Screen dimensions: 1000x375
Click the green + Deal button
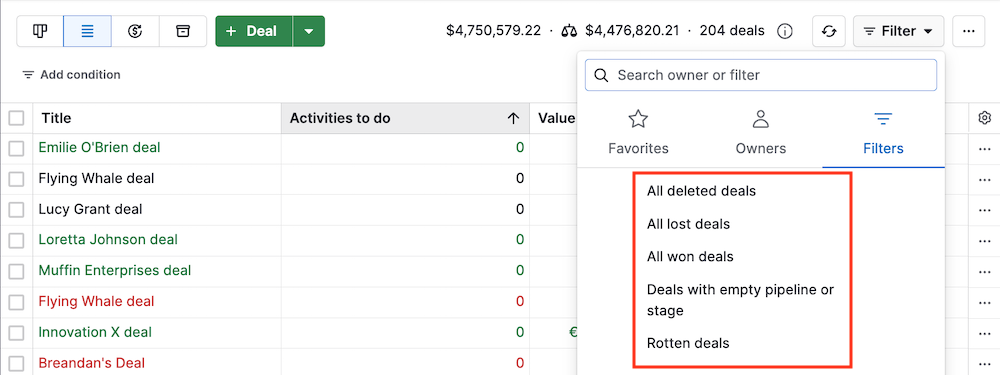254,31
